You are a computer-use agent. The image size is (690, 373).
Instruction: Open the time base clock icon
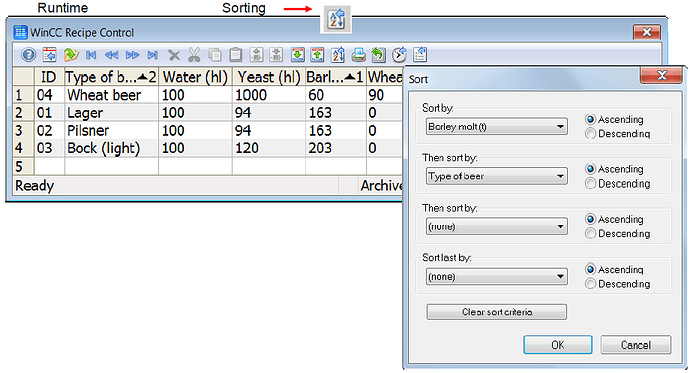point(399,55)
